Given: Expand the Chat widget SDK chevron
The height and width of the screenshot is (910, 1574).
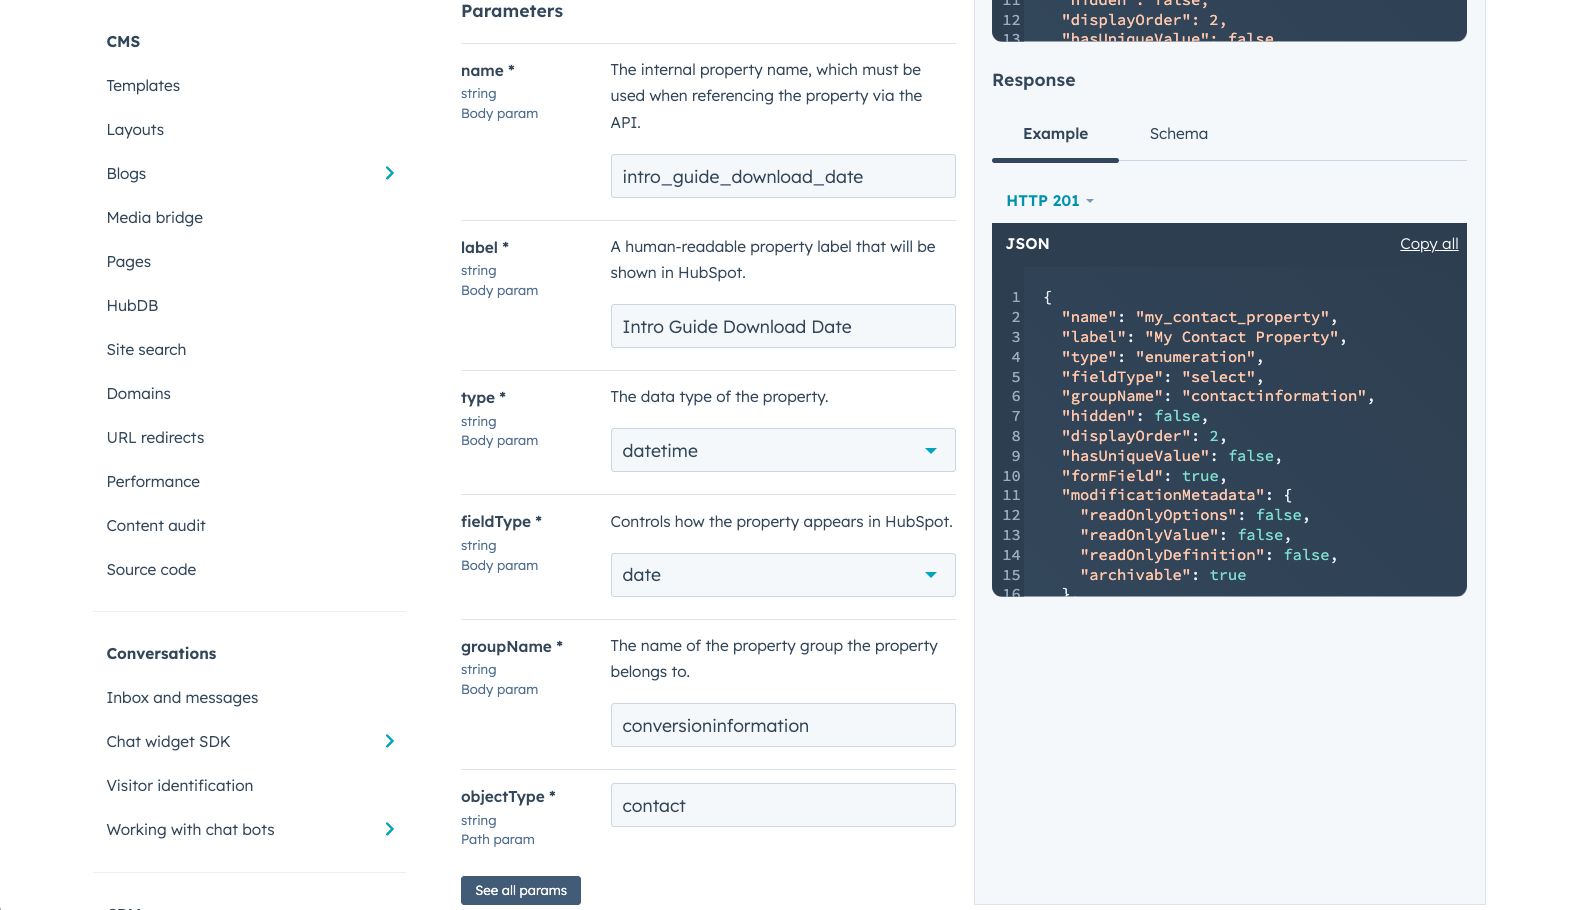Looking at the screenshot, I should point(390,741).
